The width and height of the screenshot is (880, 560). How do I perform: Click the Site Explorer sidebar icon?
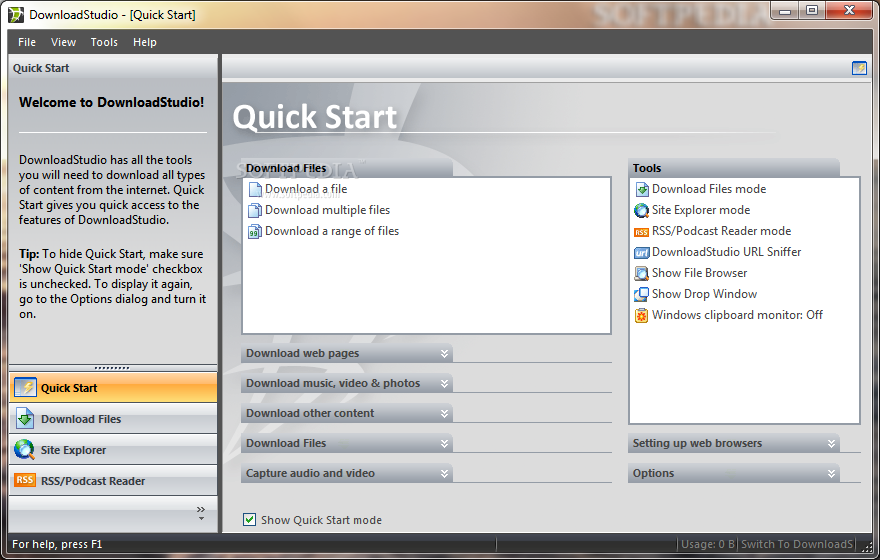pos(25,450)
